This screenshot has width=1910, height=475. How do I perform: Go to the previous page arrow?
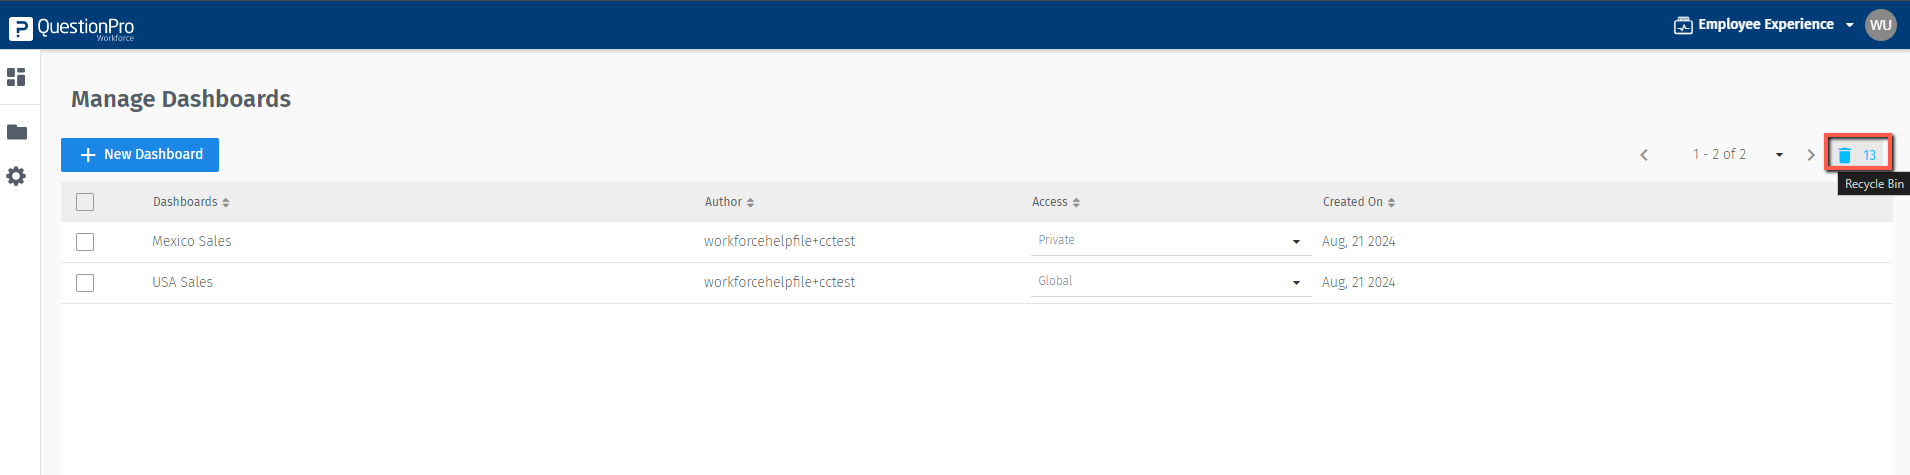[1644, 155]
